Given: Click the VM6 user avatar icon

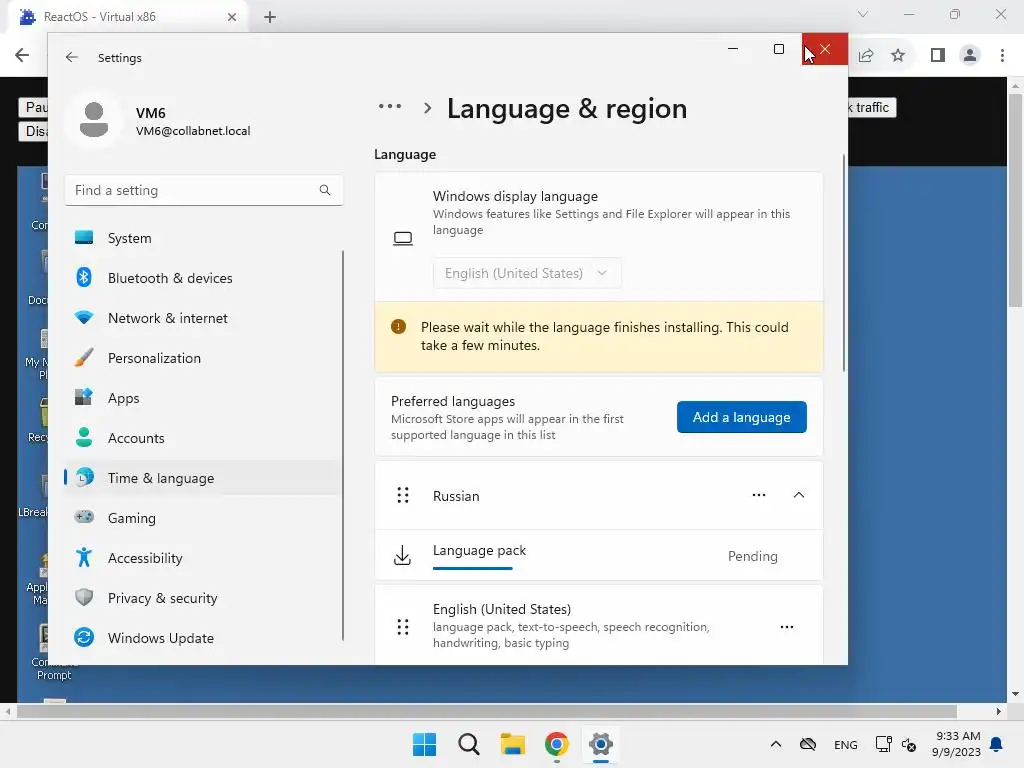Looking at the screenshot, I should [x=94, y=120].
